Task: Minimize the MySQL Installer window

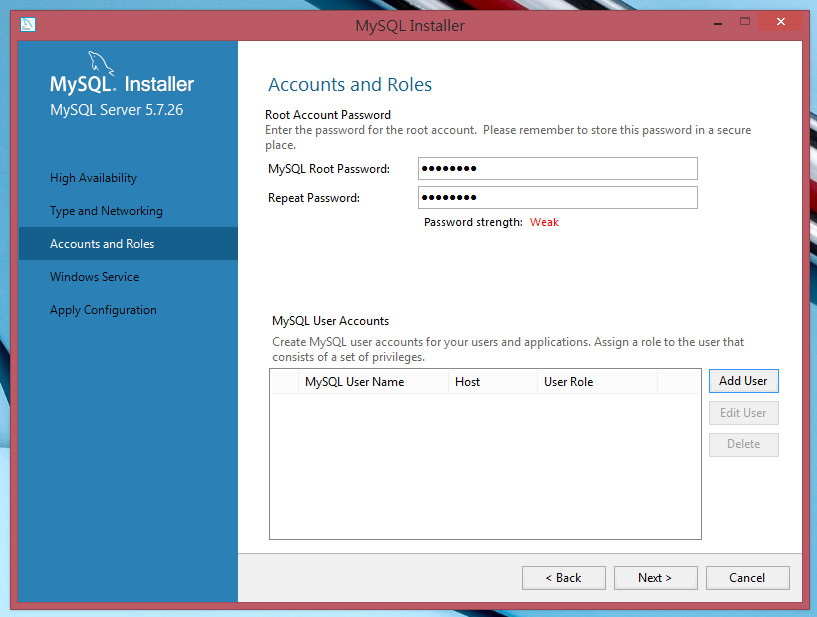Action: point(718,23)
